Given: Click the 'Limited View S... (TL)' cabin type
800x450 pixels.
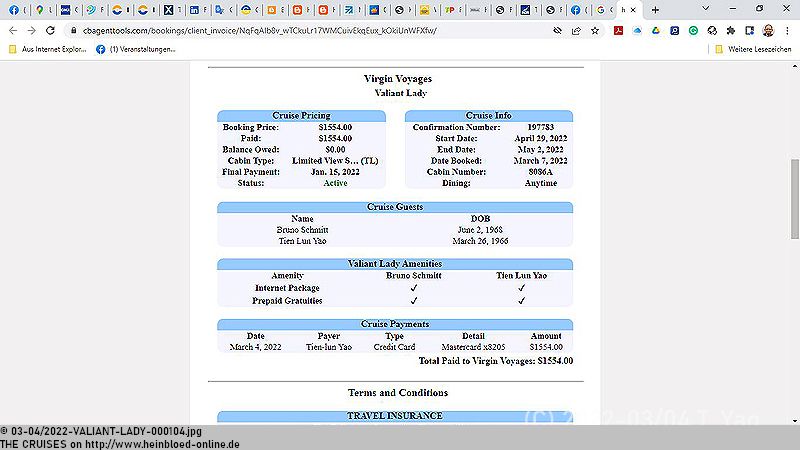Looking at the screenshot, I should (335, 161).
